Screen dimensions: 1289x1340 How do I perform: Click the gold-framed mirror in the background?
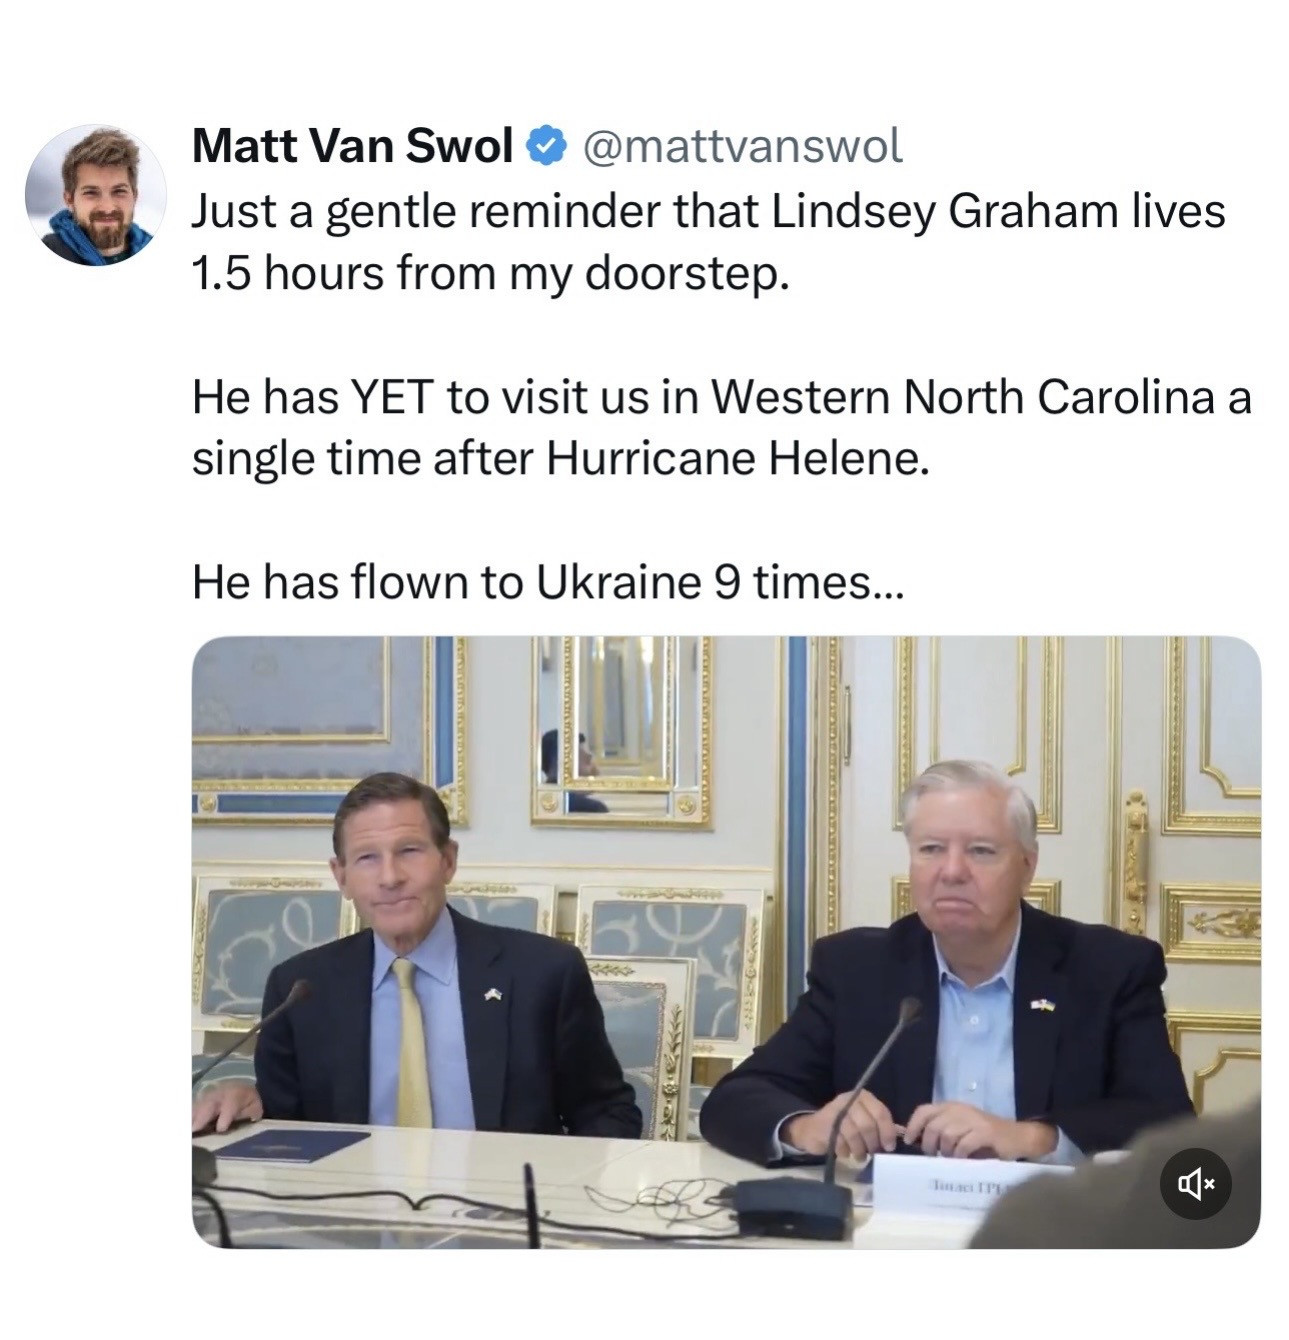620,728
